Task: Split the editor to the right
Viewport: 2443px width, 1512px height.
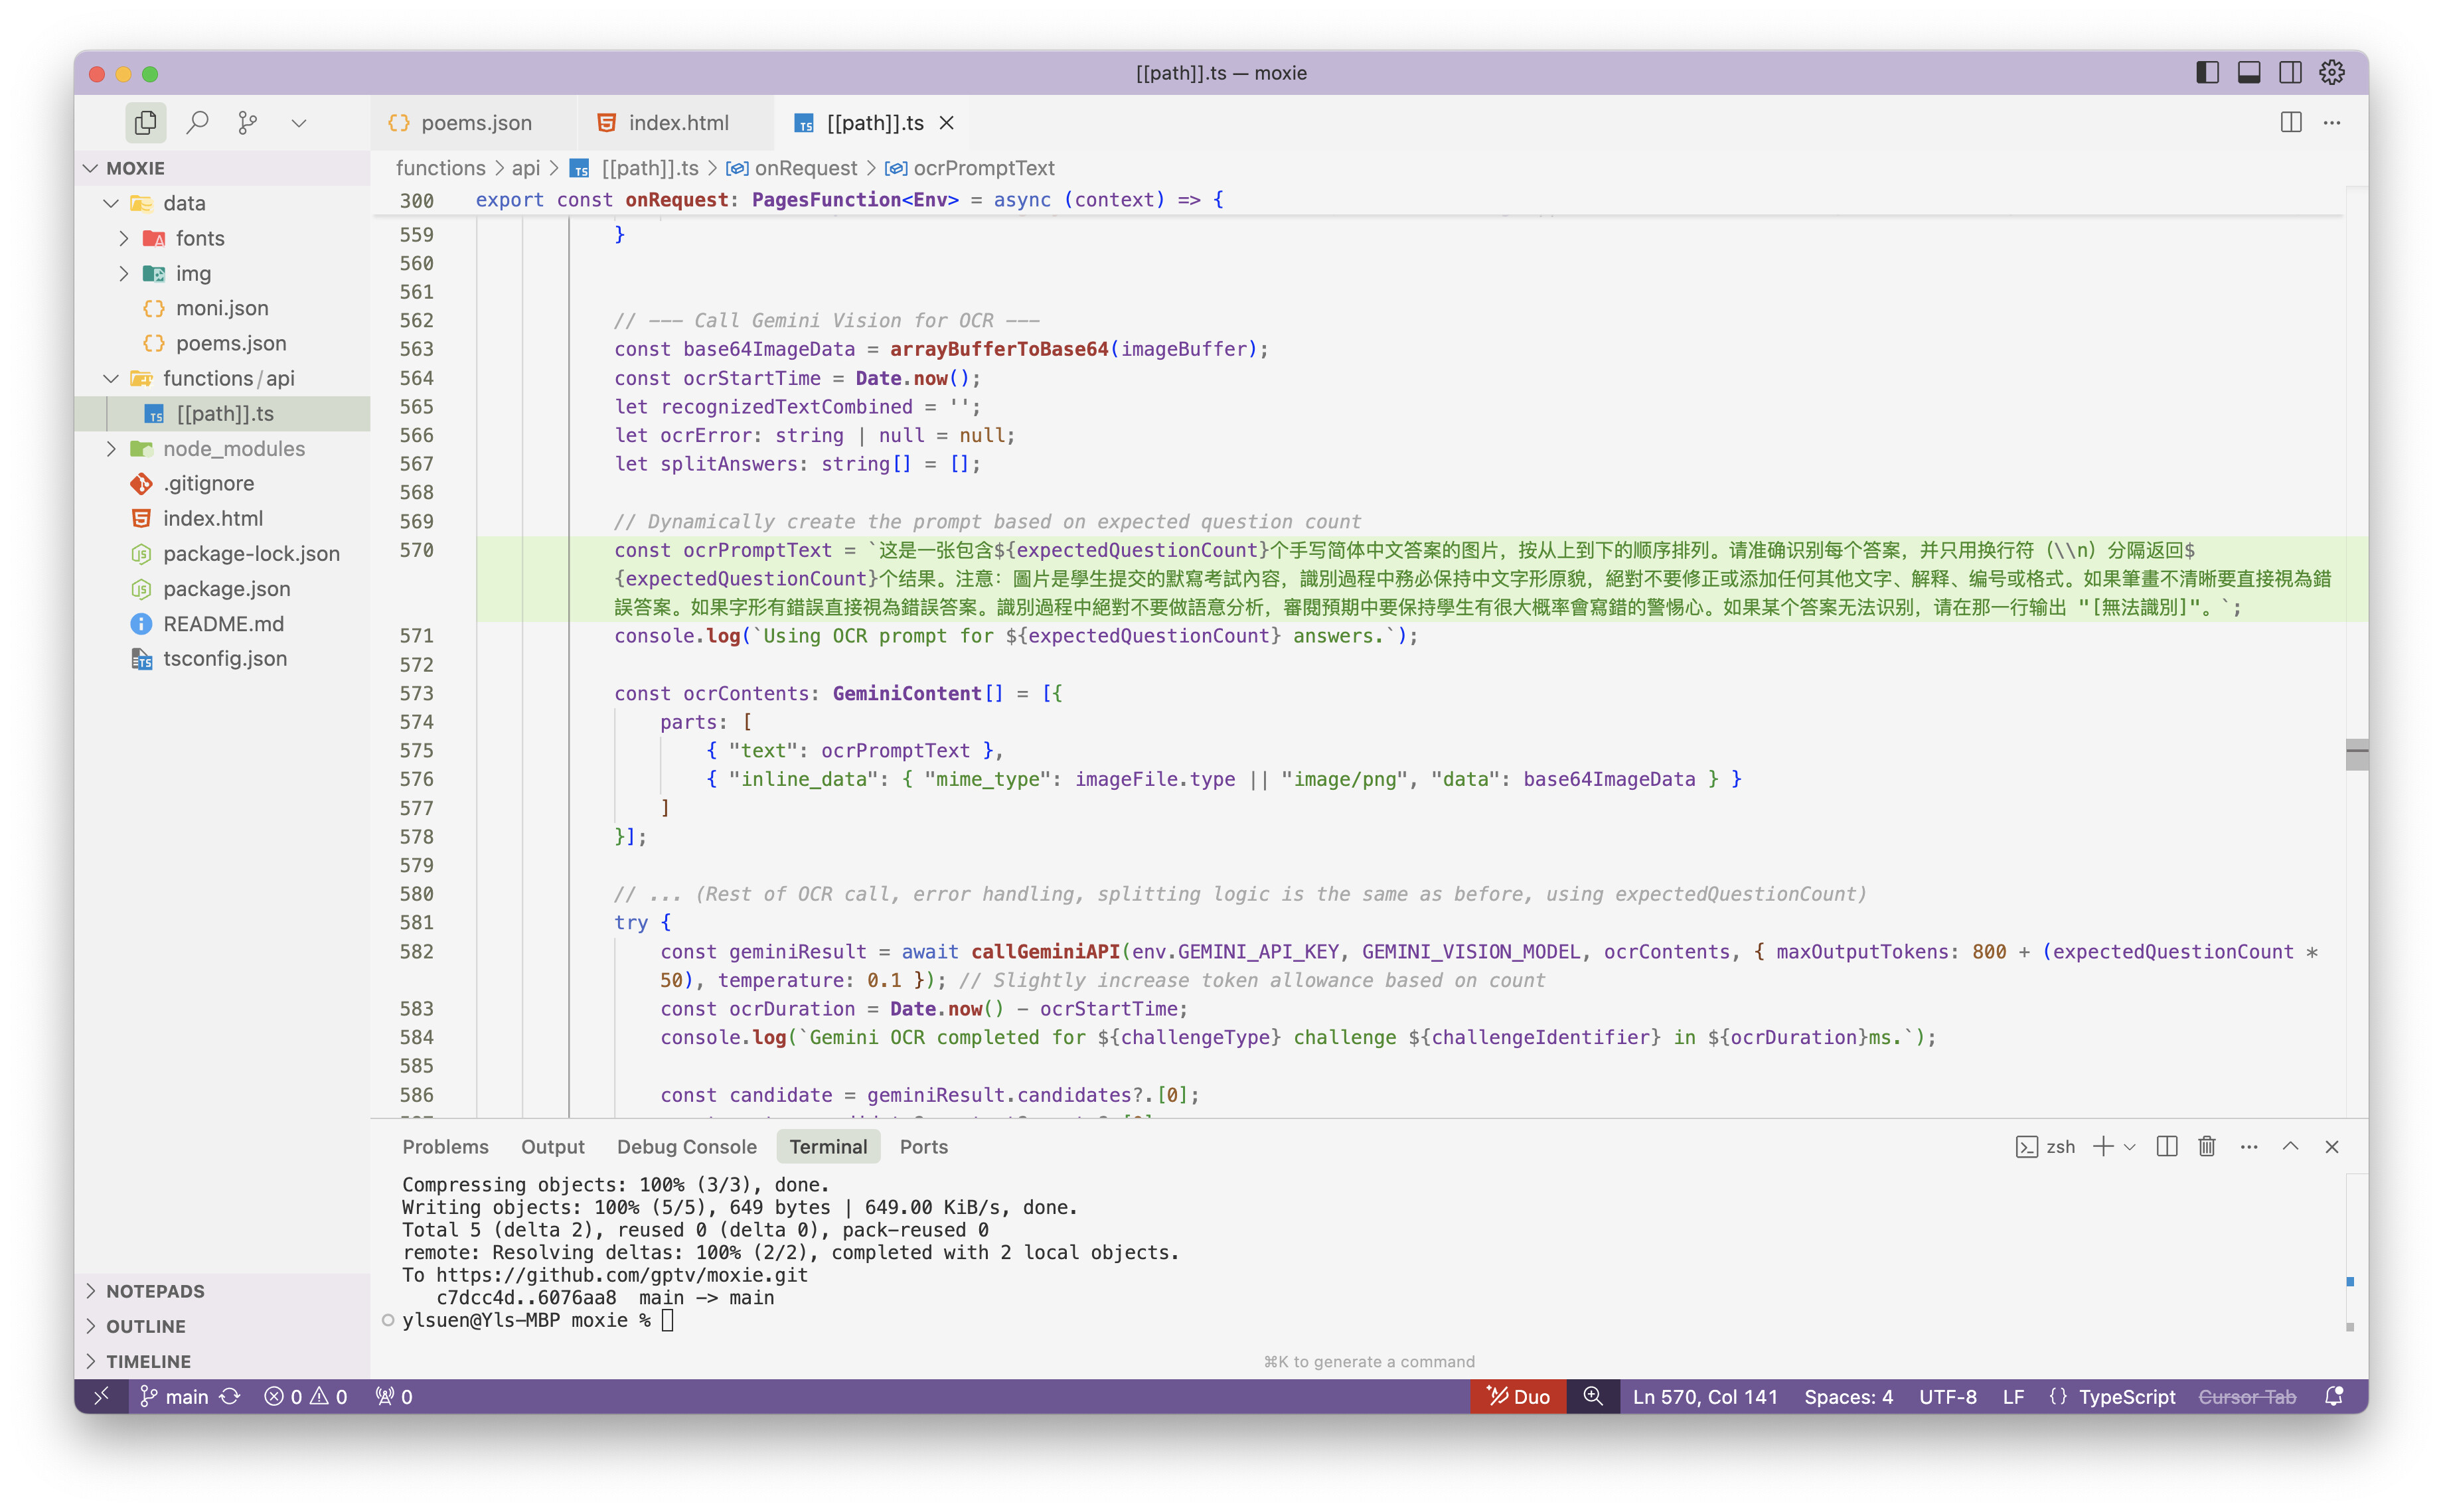Action: (x=2290, y=122)
